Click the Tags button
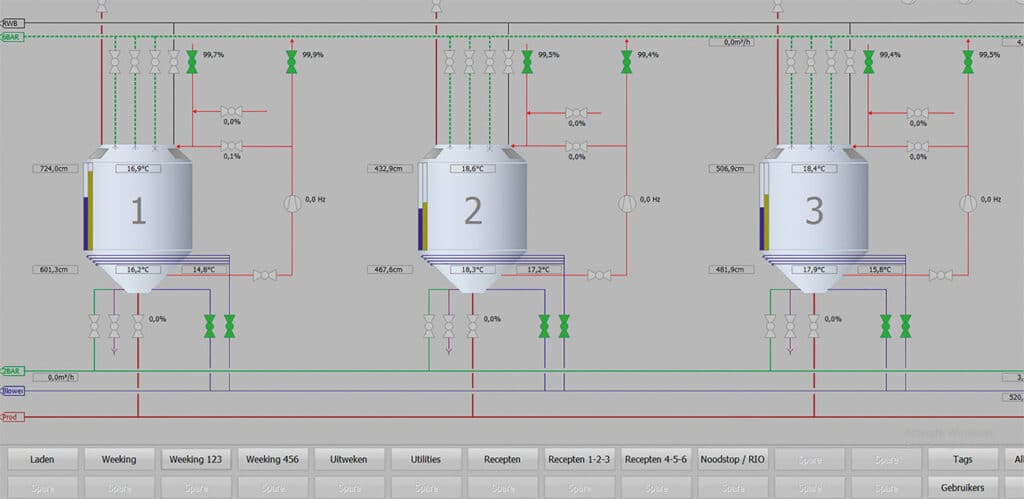Image resolution: width=1024 pixels, height=499 pixels. coord(963,459)
